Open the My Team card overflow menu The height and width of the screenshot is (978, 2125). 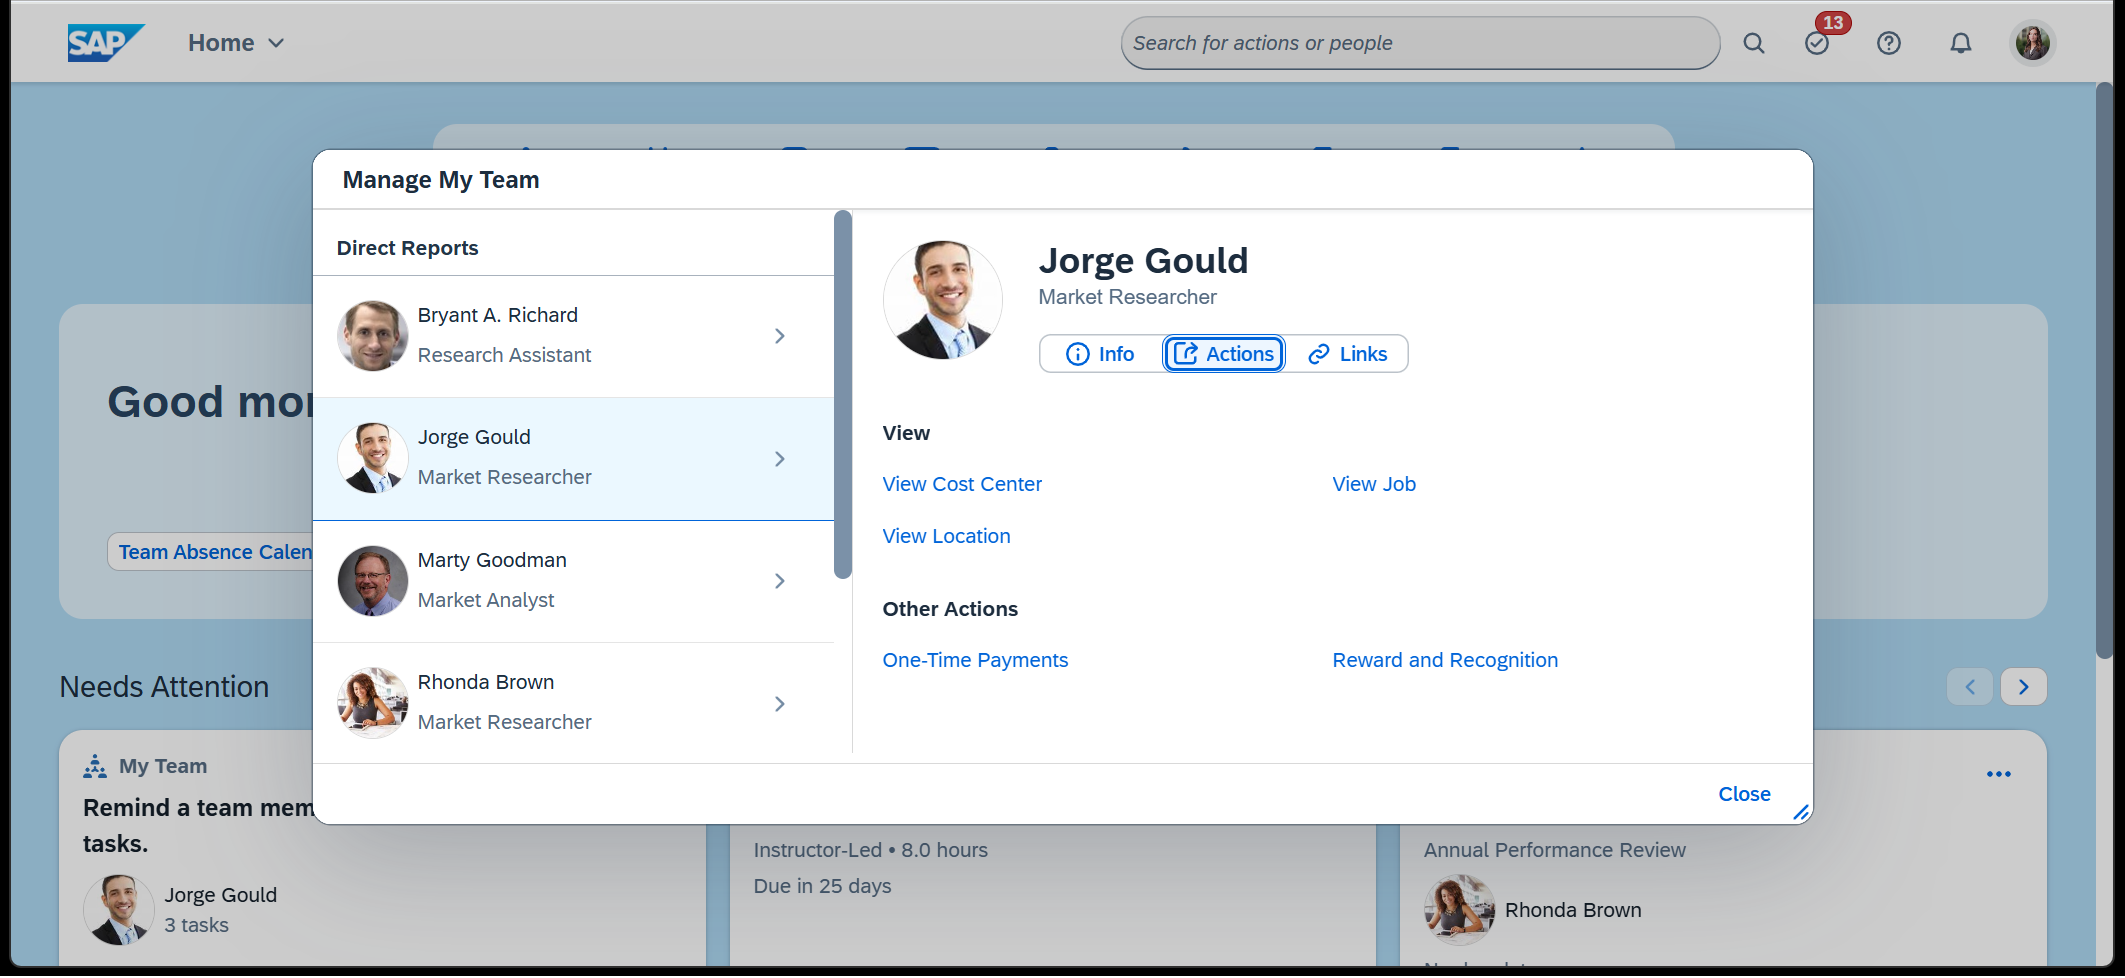pyautogui.click(x=1999, y=772)
